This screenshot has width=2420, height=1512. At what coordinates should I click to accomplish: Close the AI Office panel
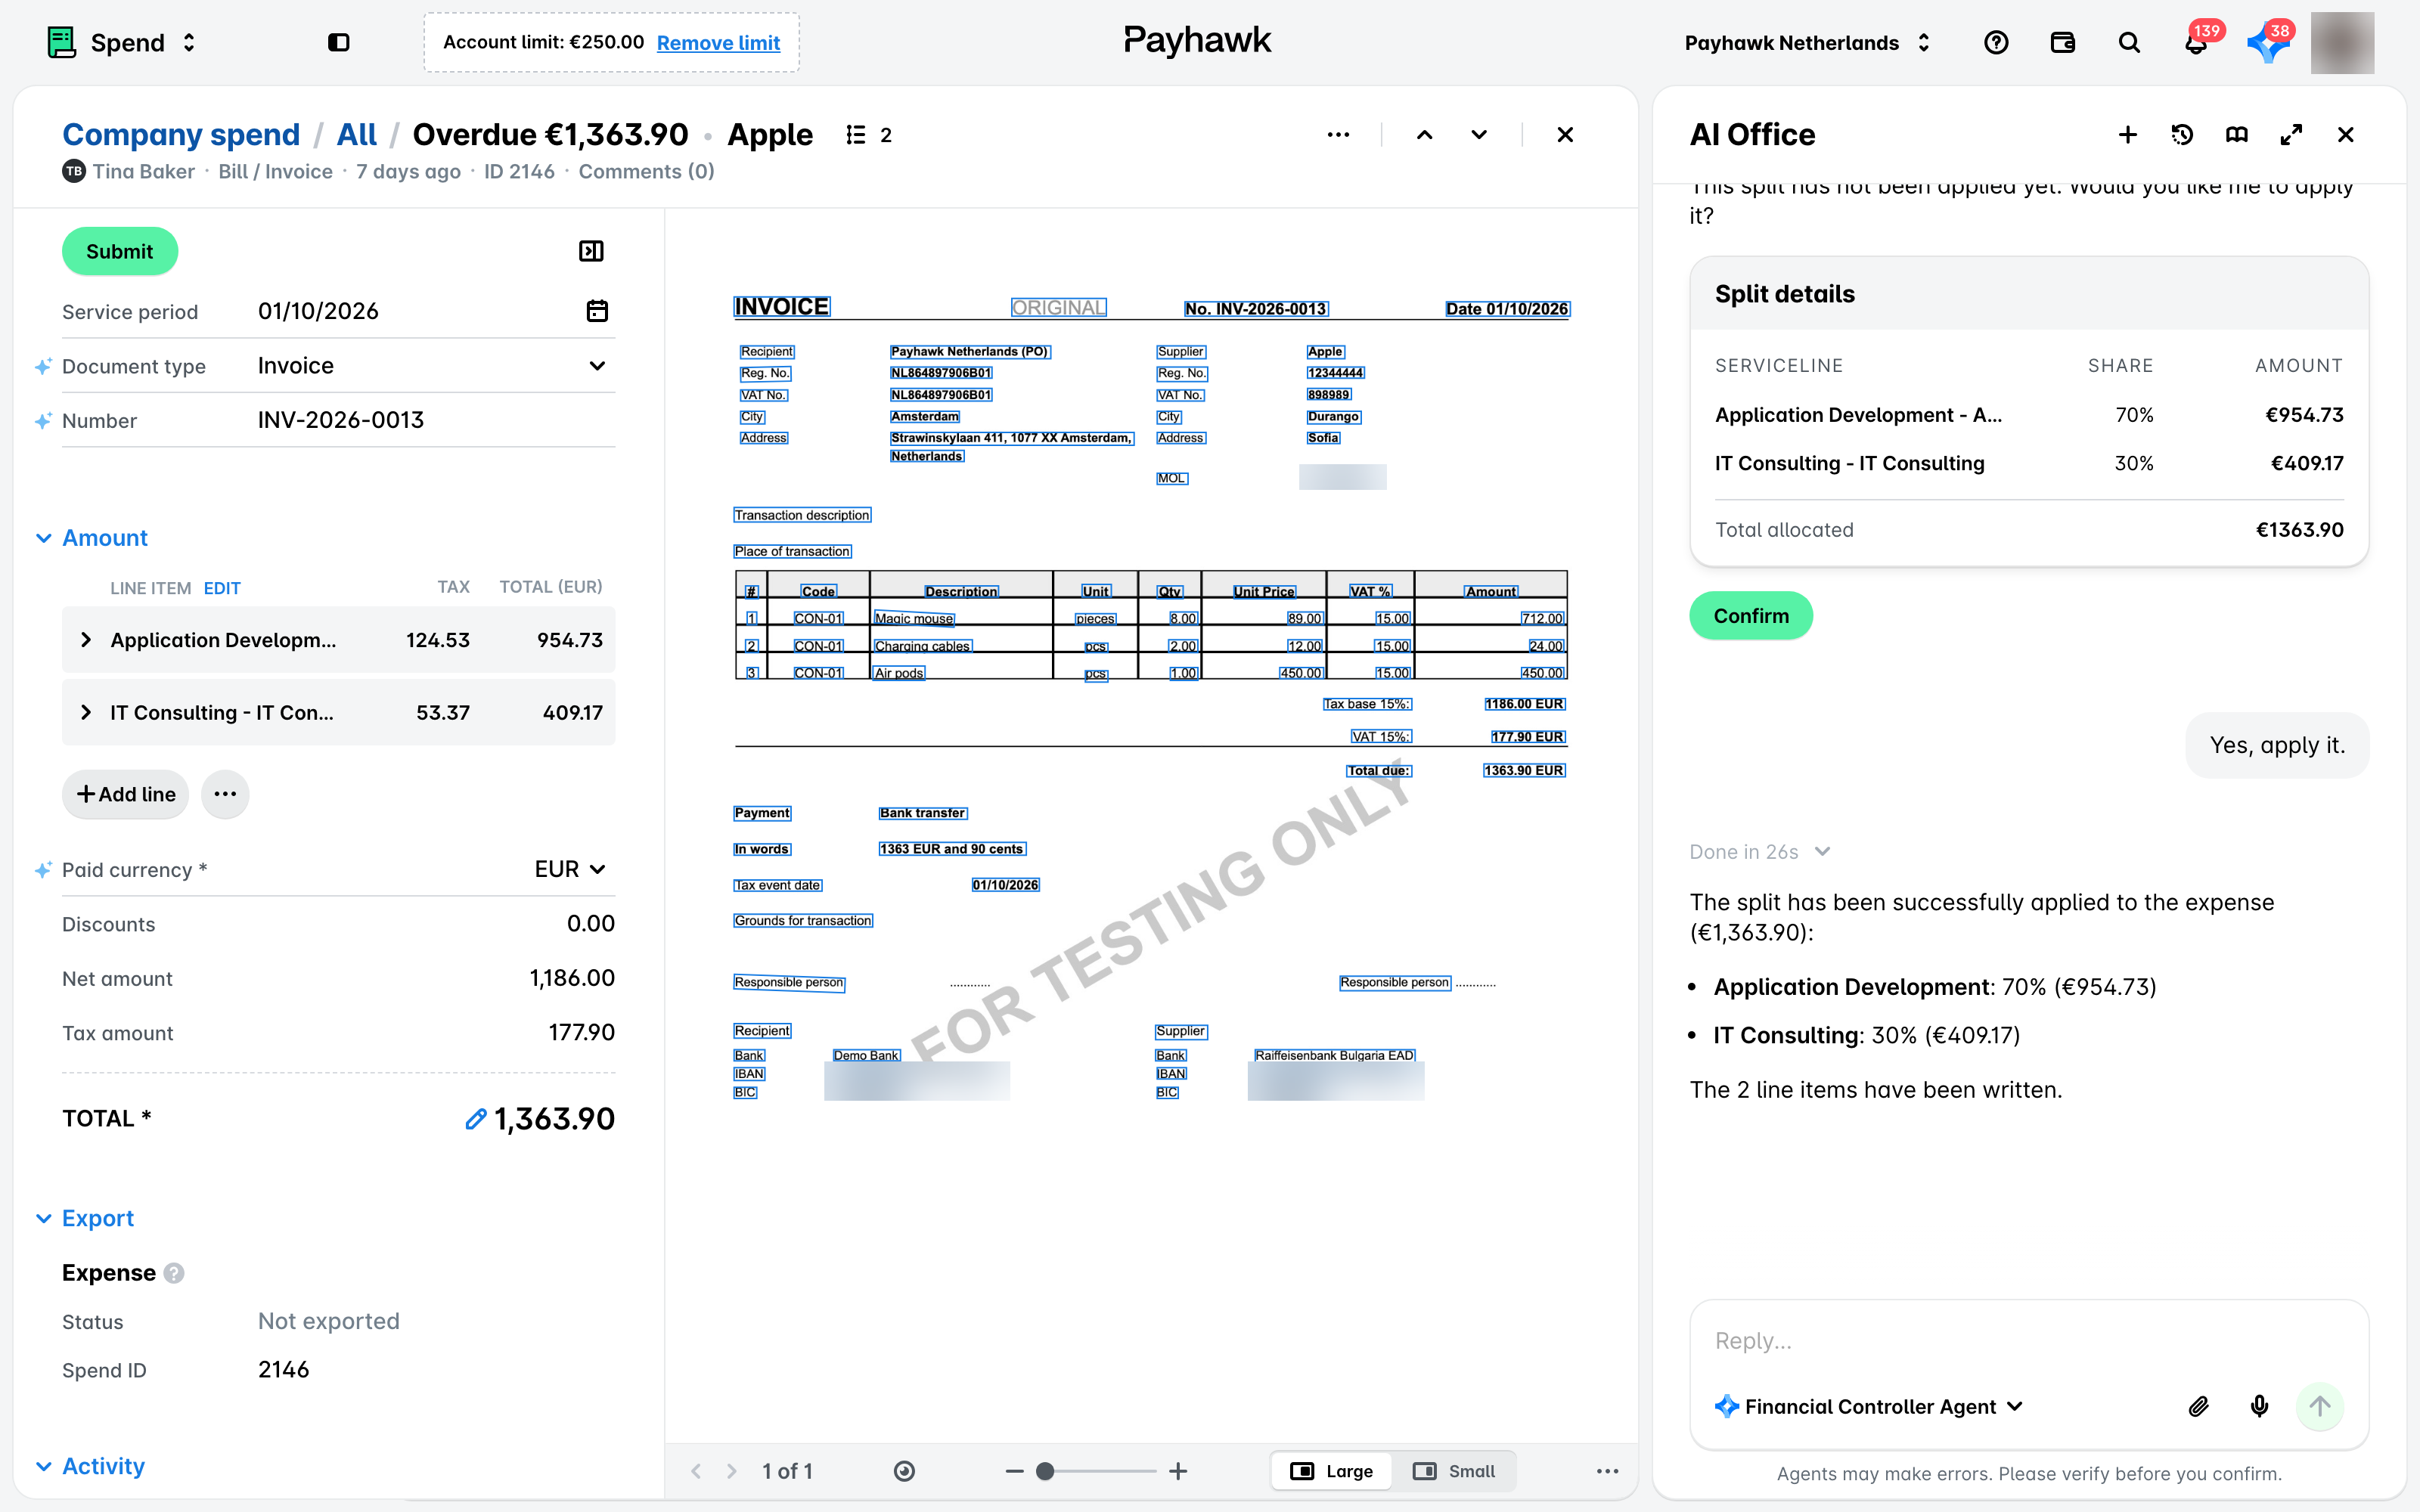point(2346,135)
